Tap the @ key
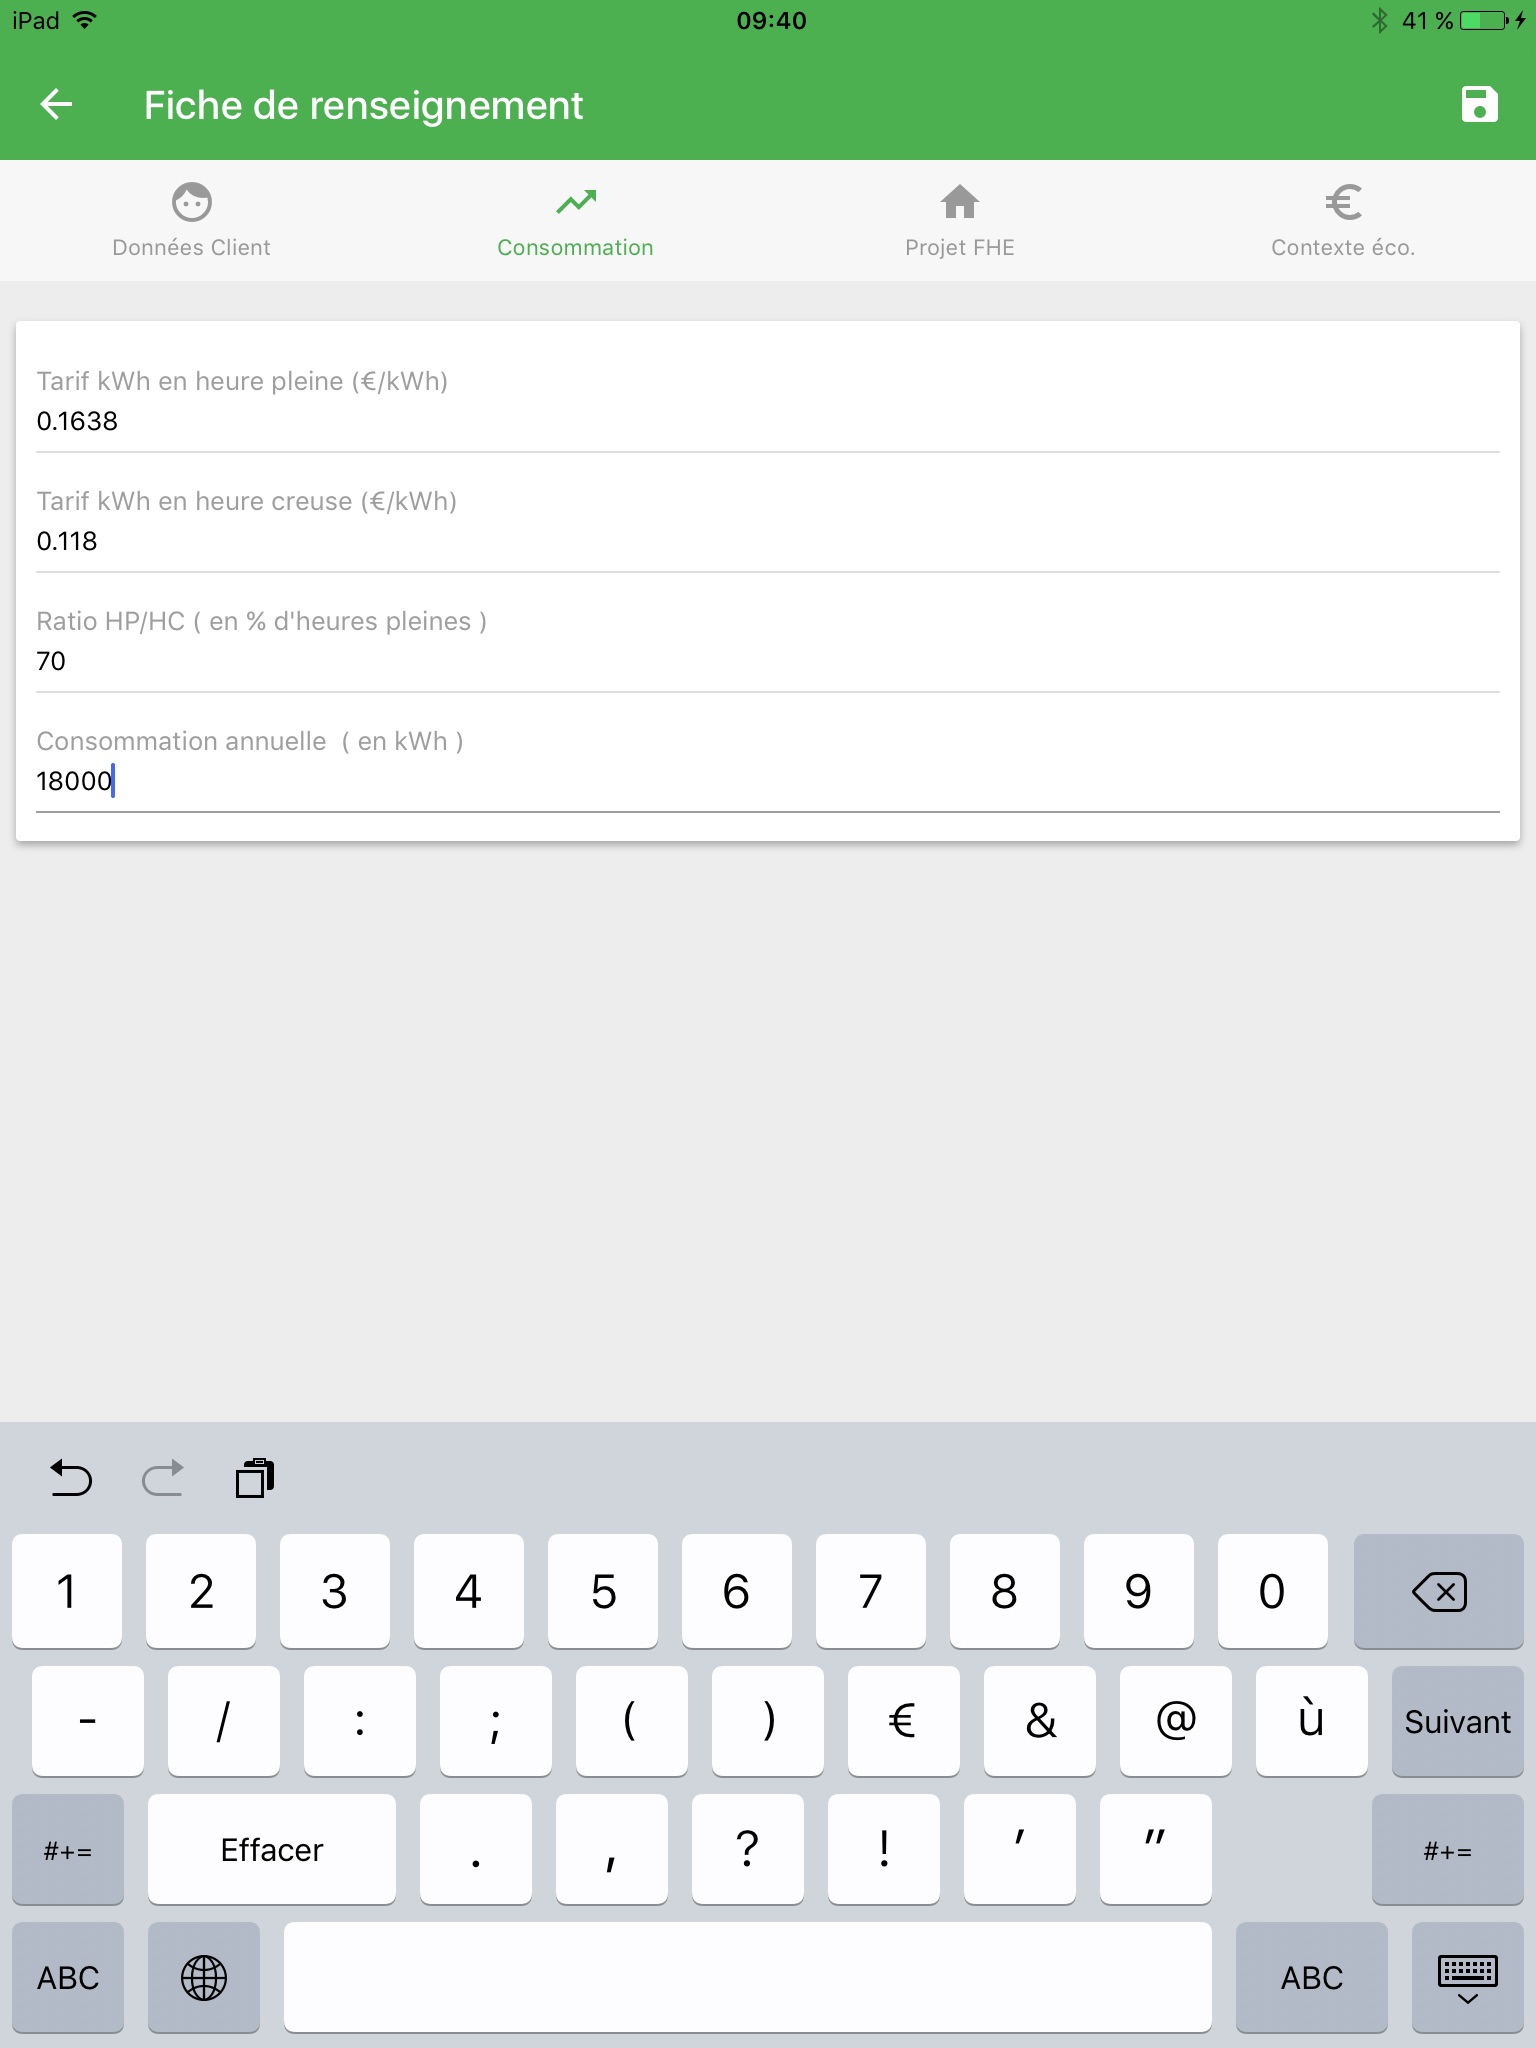 (1176, 1721)
